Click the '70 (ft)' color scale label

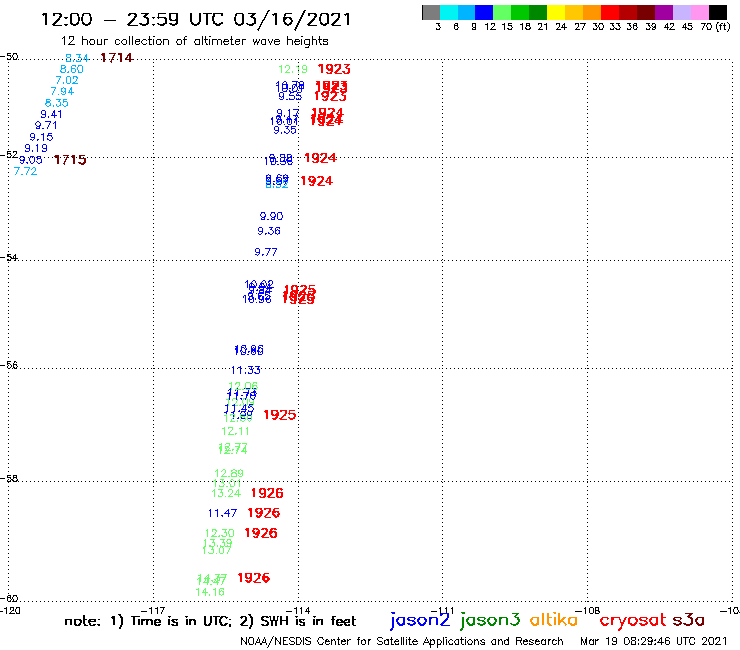coord(715,27)
